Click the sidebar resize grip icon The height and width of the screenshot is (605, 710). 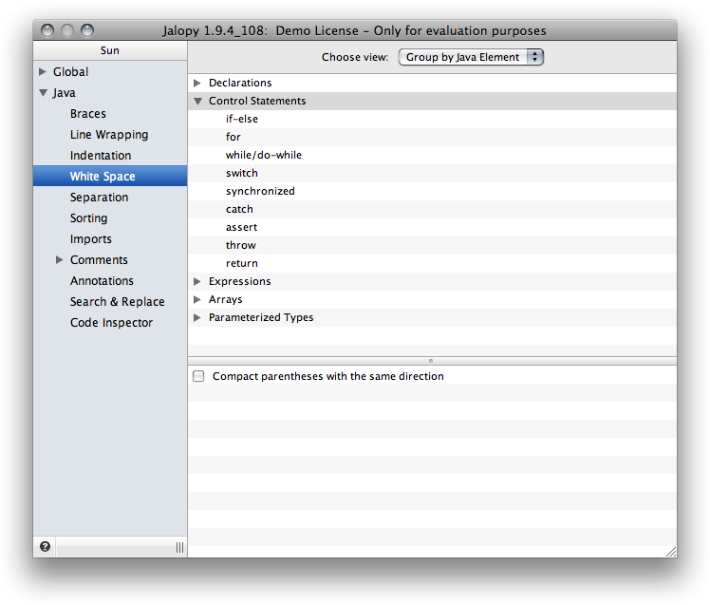point(180,547)
